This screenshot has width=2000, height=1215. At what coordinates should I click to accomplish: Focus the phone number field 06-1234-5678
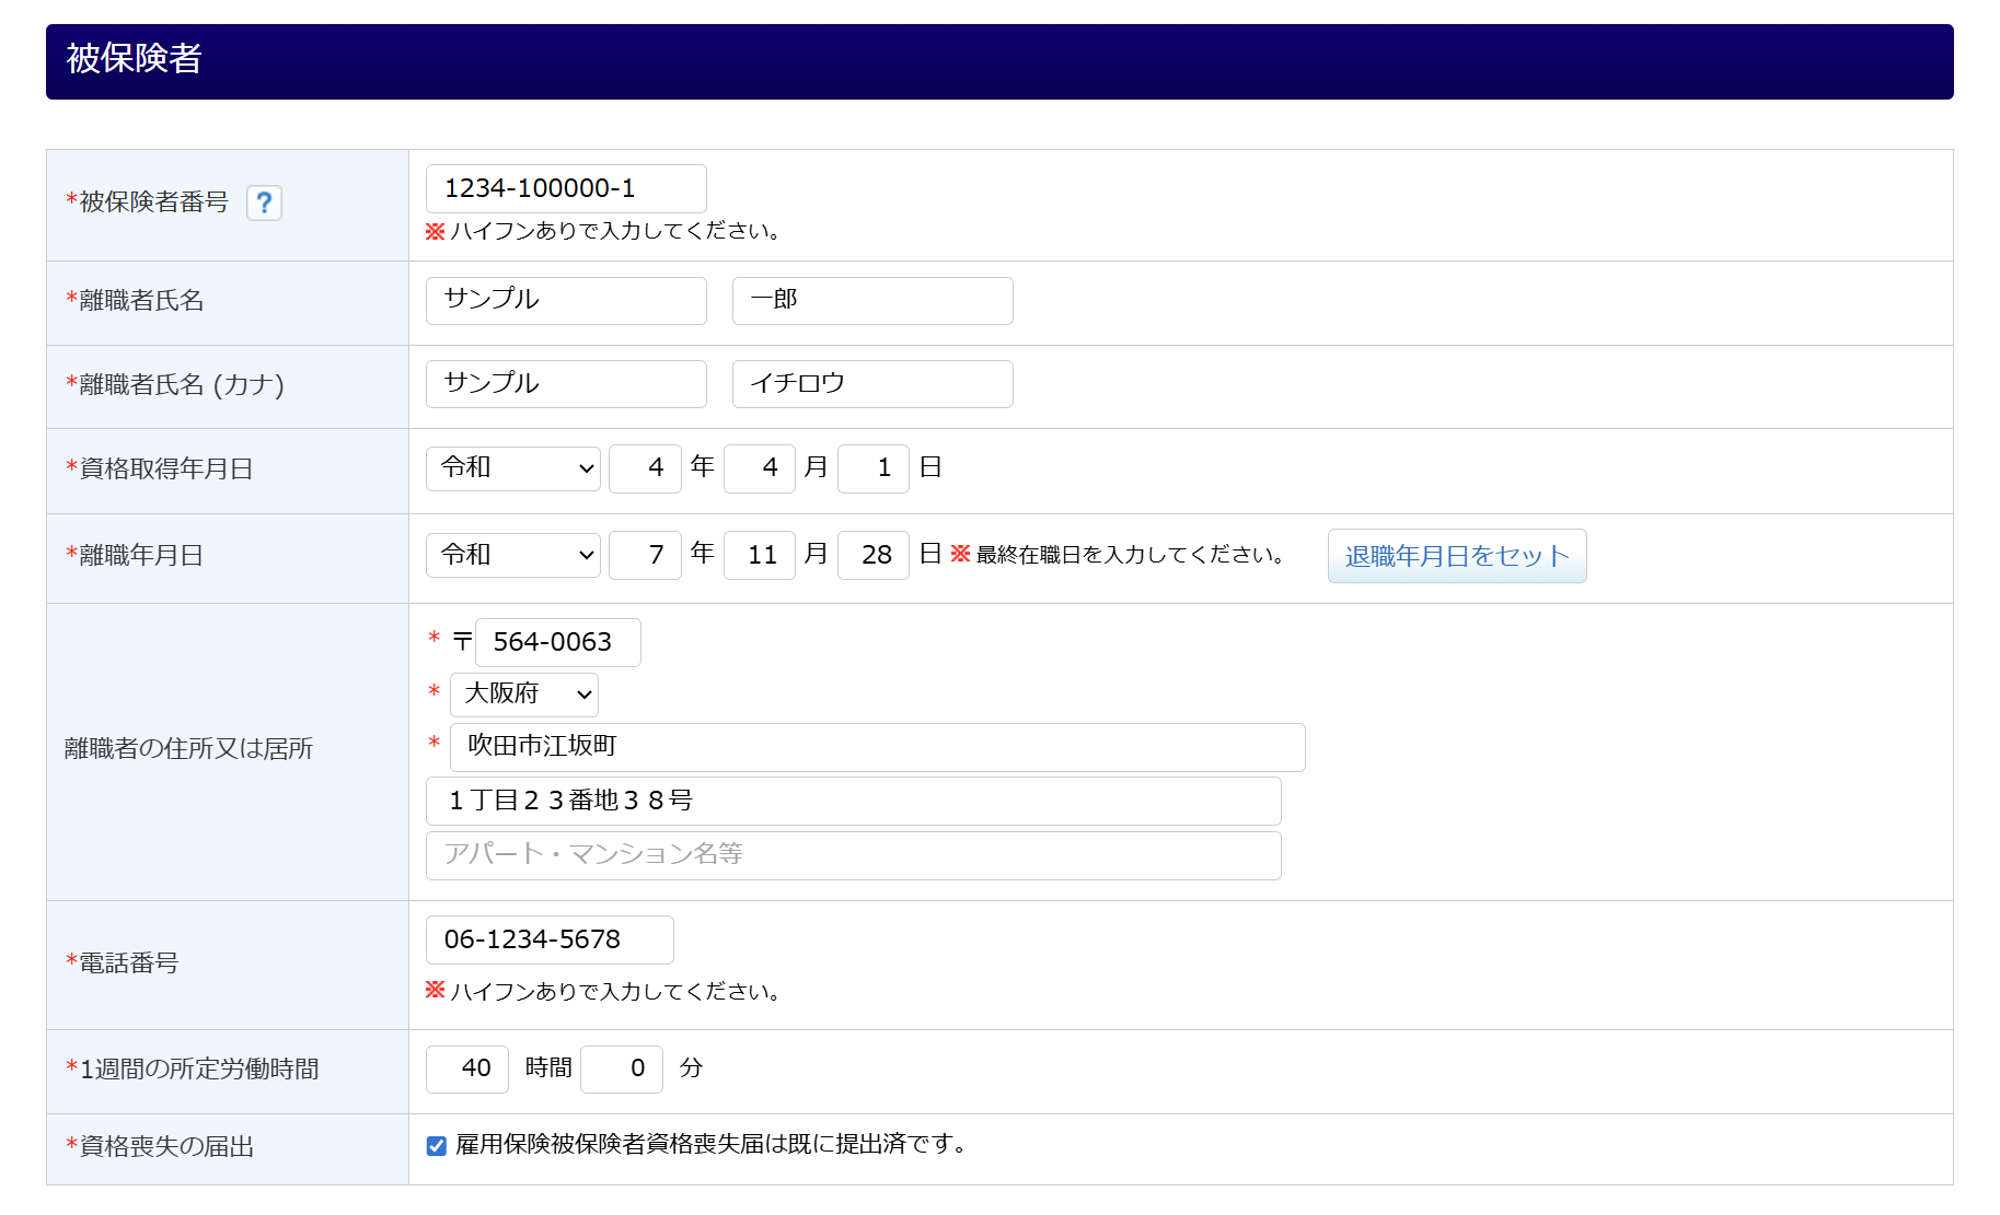549,940
